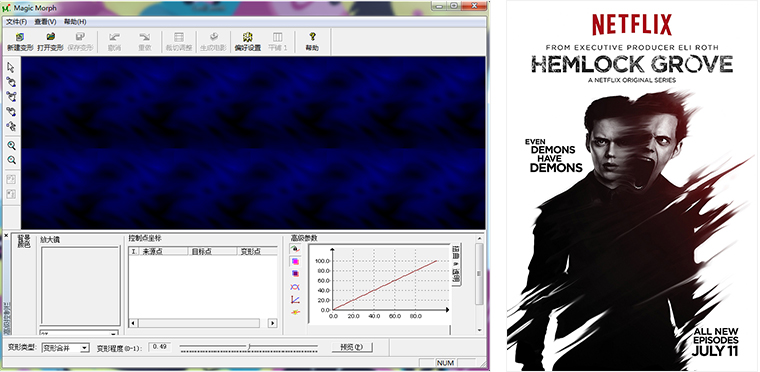Click the upper magnifier zoom tool
The height and width of the screenshot is (372, 760).
pos(12,146)
